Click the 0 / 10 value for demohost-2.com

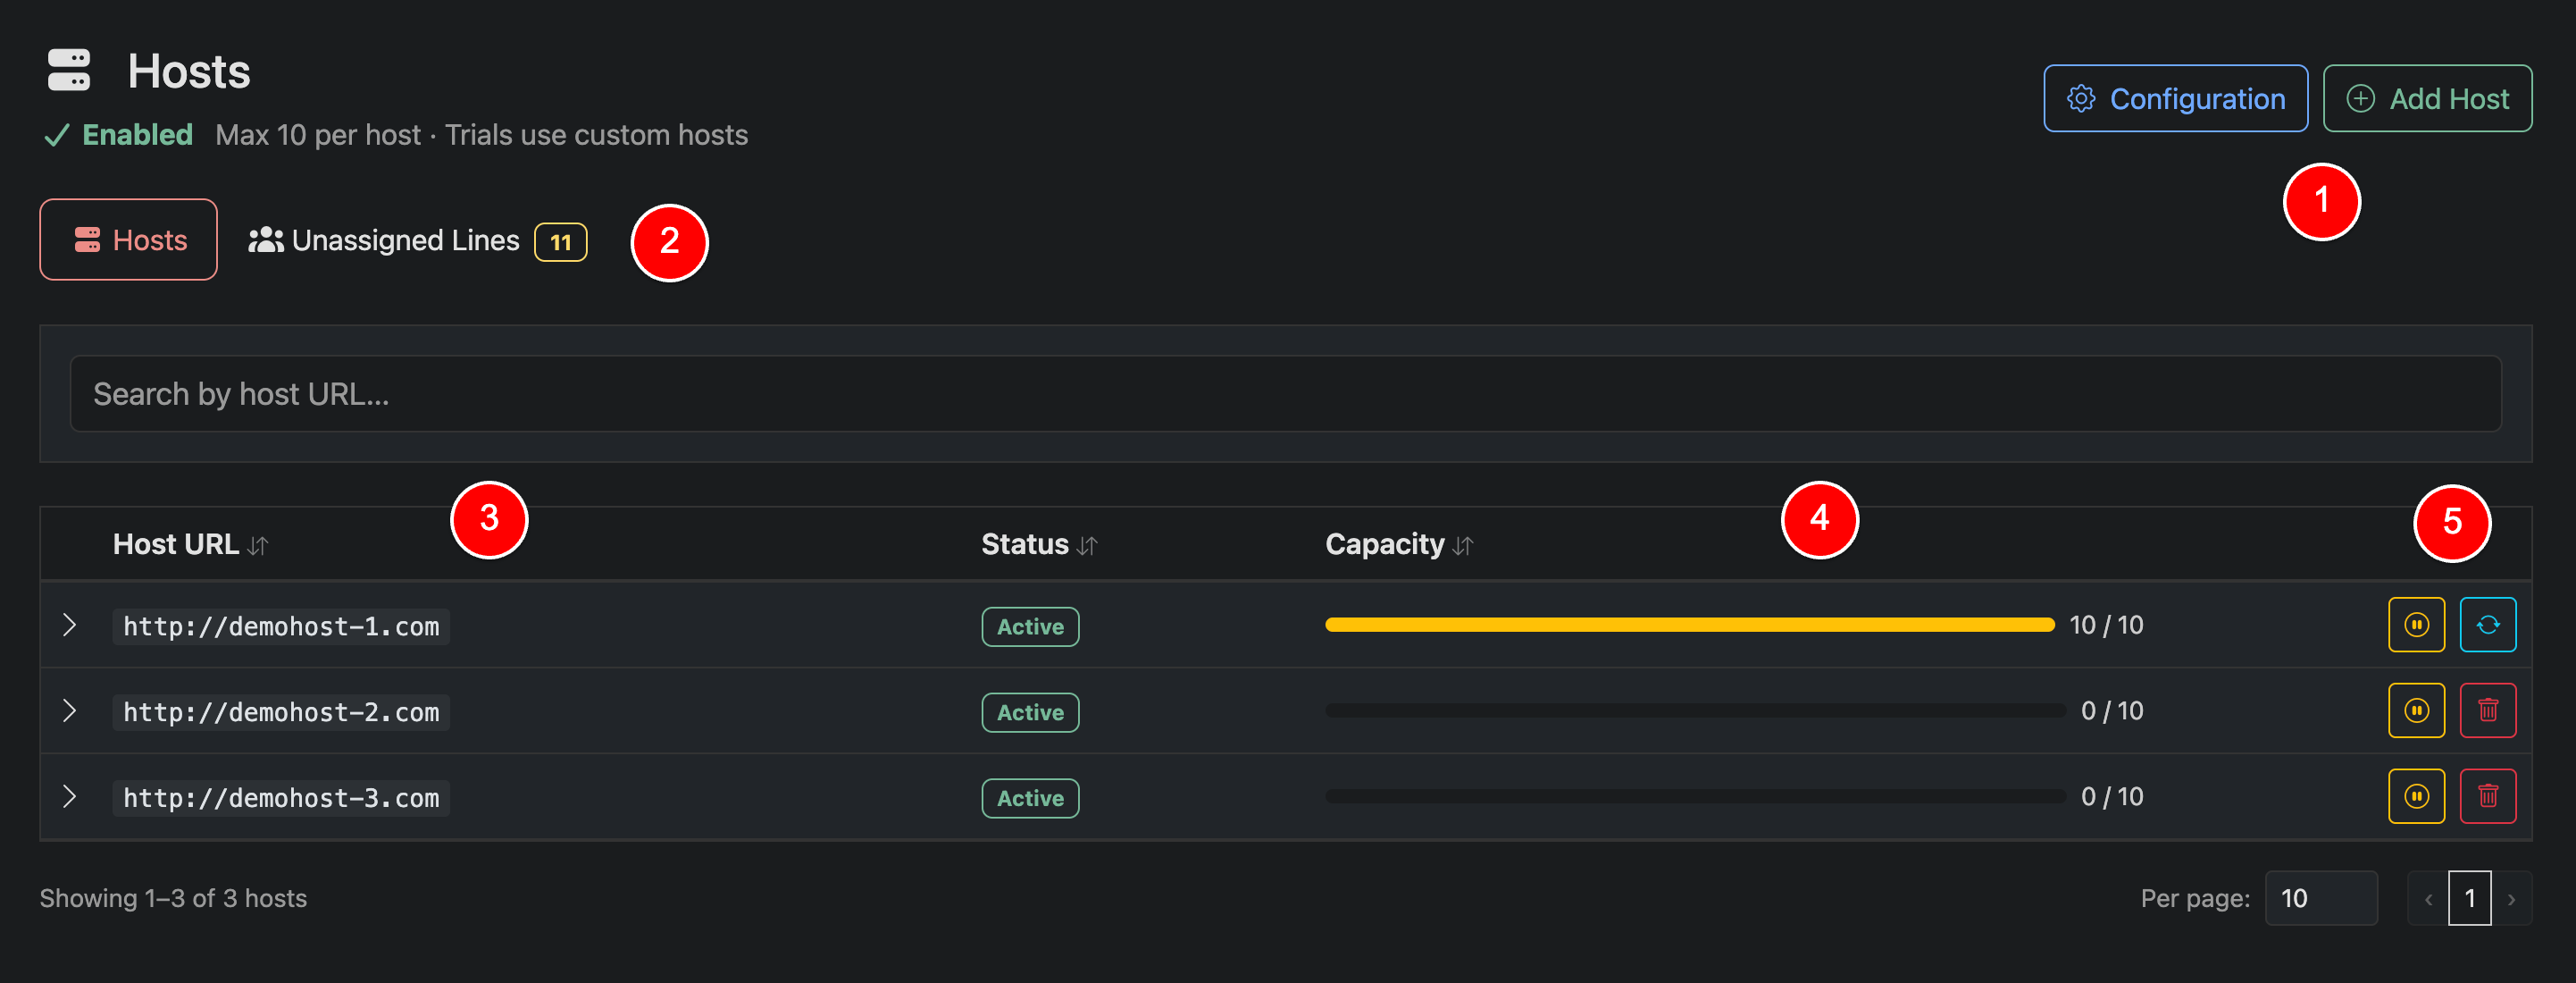click(x=2112, y=712)
